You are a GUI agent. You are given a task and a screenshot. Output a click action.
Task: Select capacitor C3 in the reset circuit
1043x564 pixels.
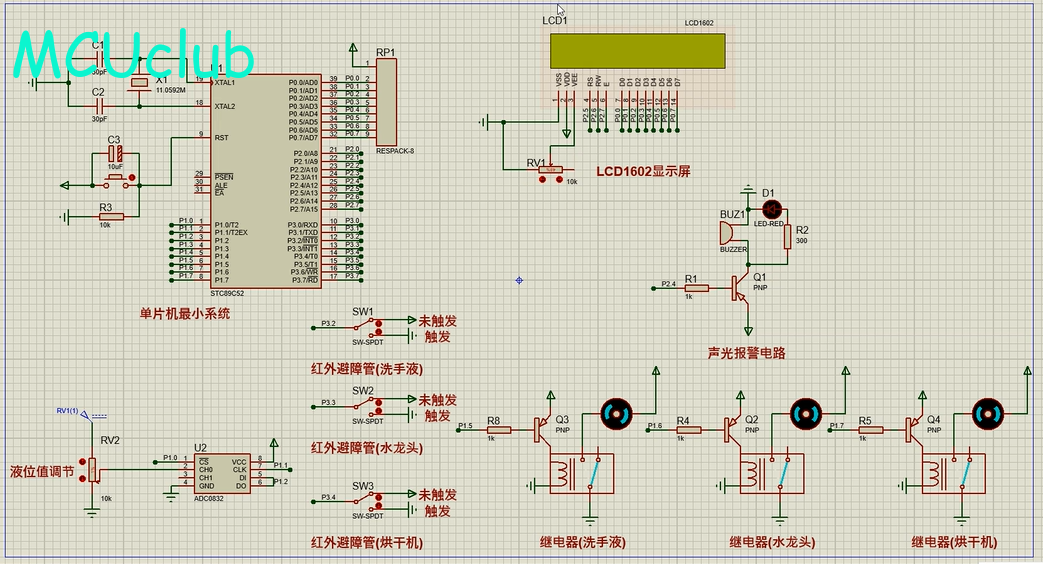pos(115,155)
